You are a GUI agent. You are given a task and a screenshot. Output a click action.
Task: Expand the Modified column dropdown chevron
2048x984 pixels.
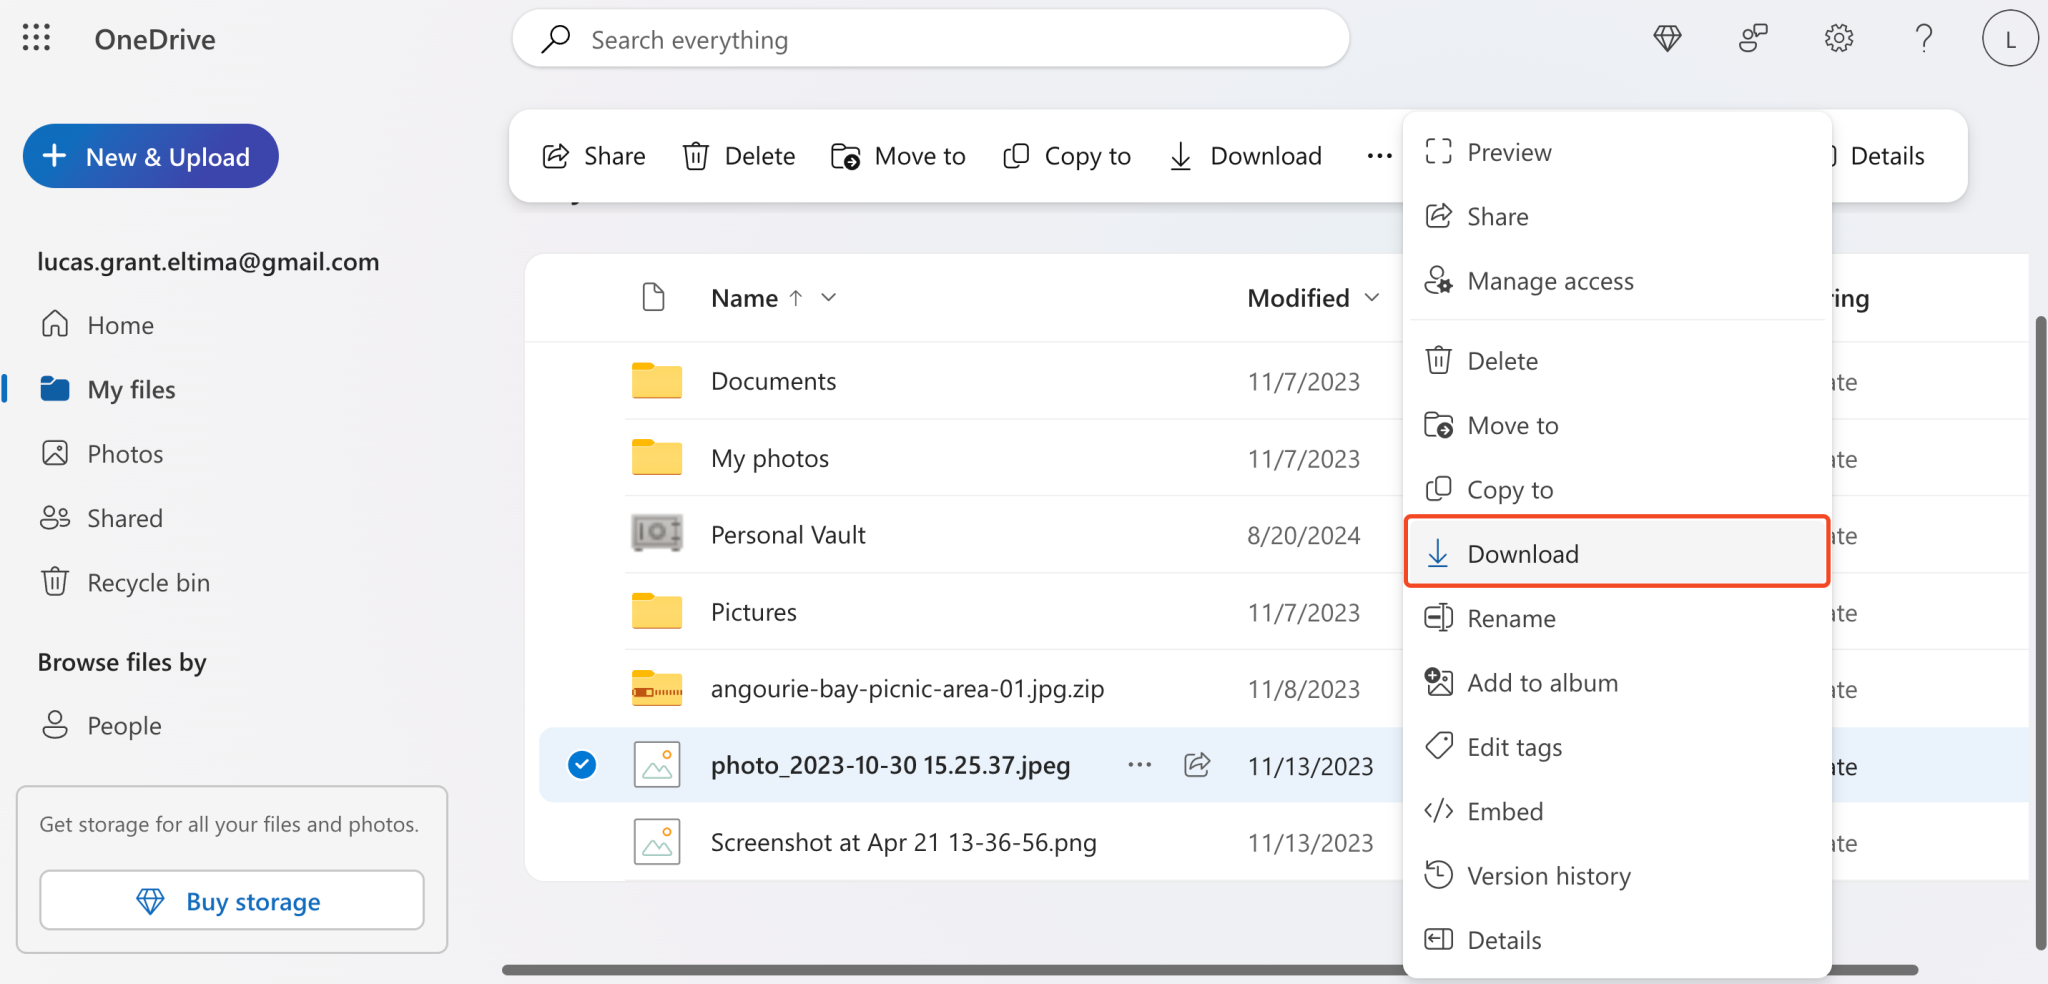coord(1372,297)
